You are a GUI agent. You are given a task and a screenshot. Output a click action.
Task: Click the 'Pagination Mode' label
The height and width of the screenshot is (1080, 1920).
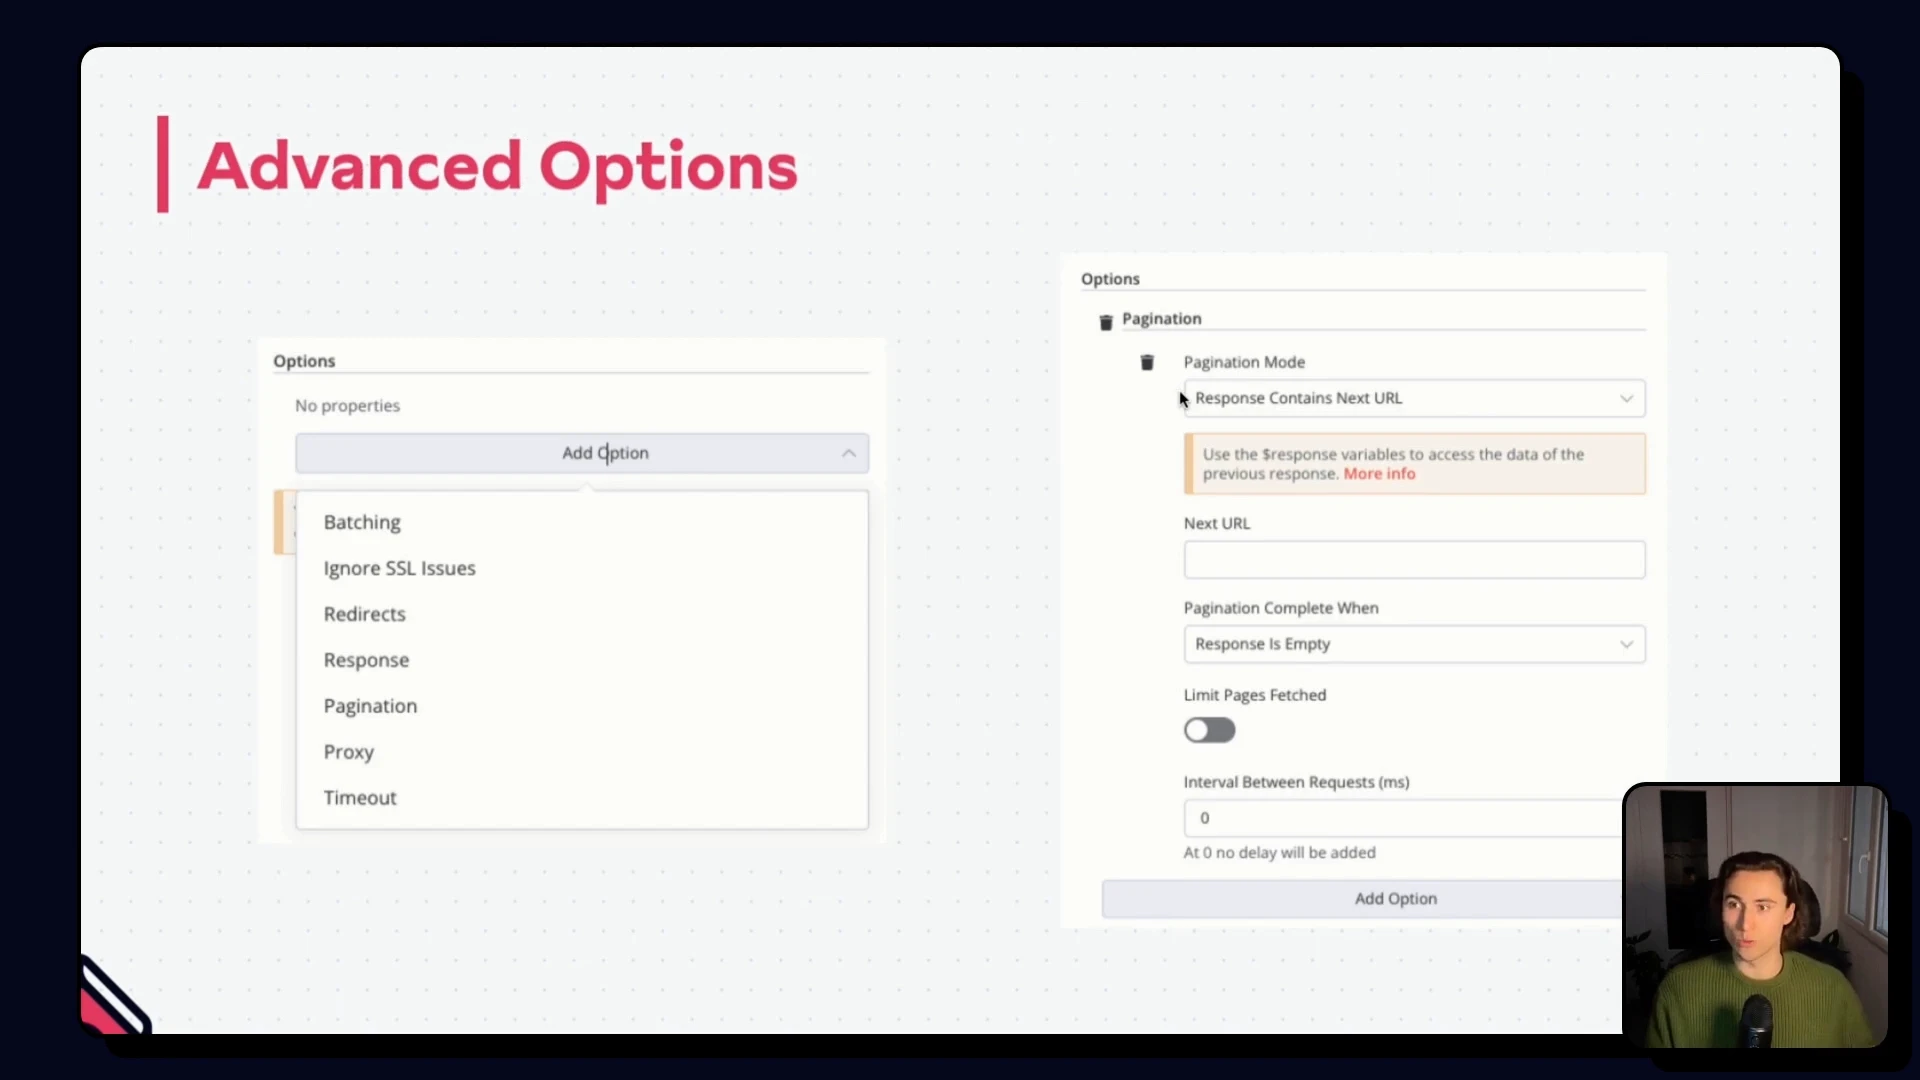click(x=1244, y=362)
